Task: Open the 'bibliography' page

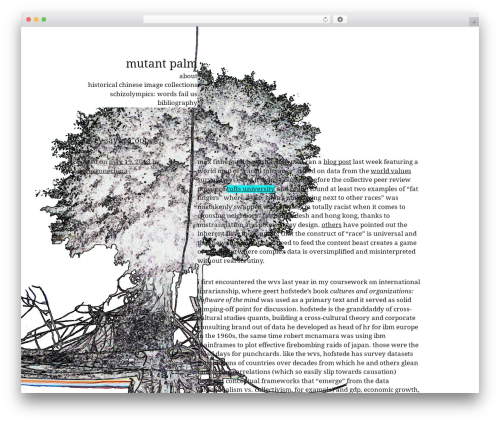Action: [x=177, y=103]
